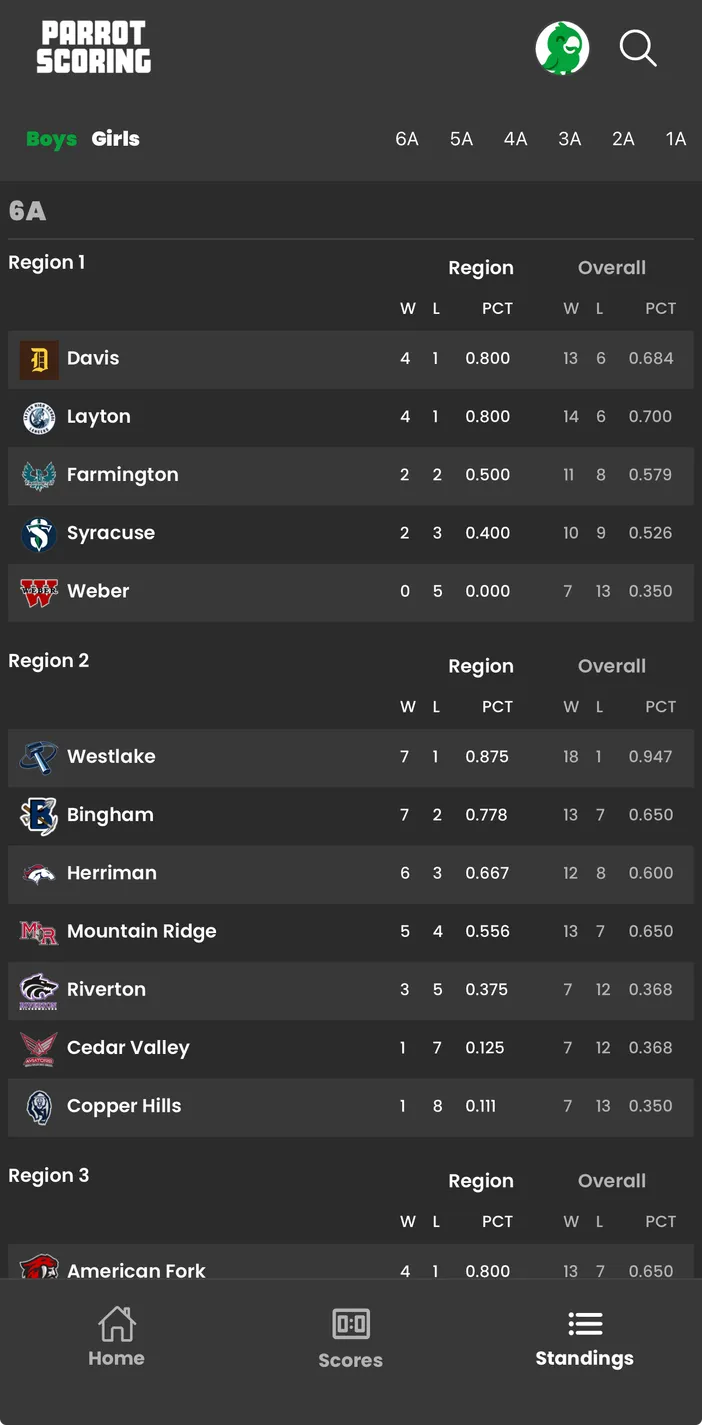
Task: Click the American Fork team logo
Action: 38,1270
